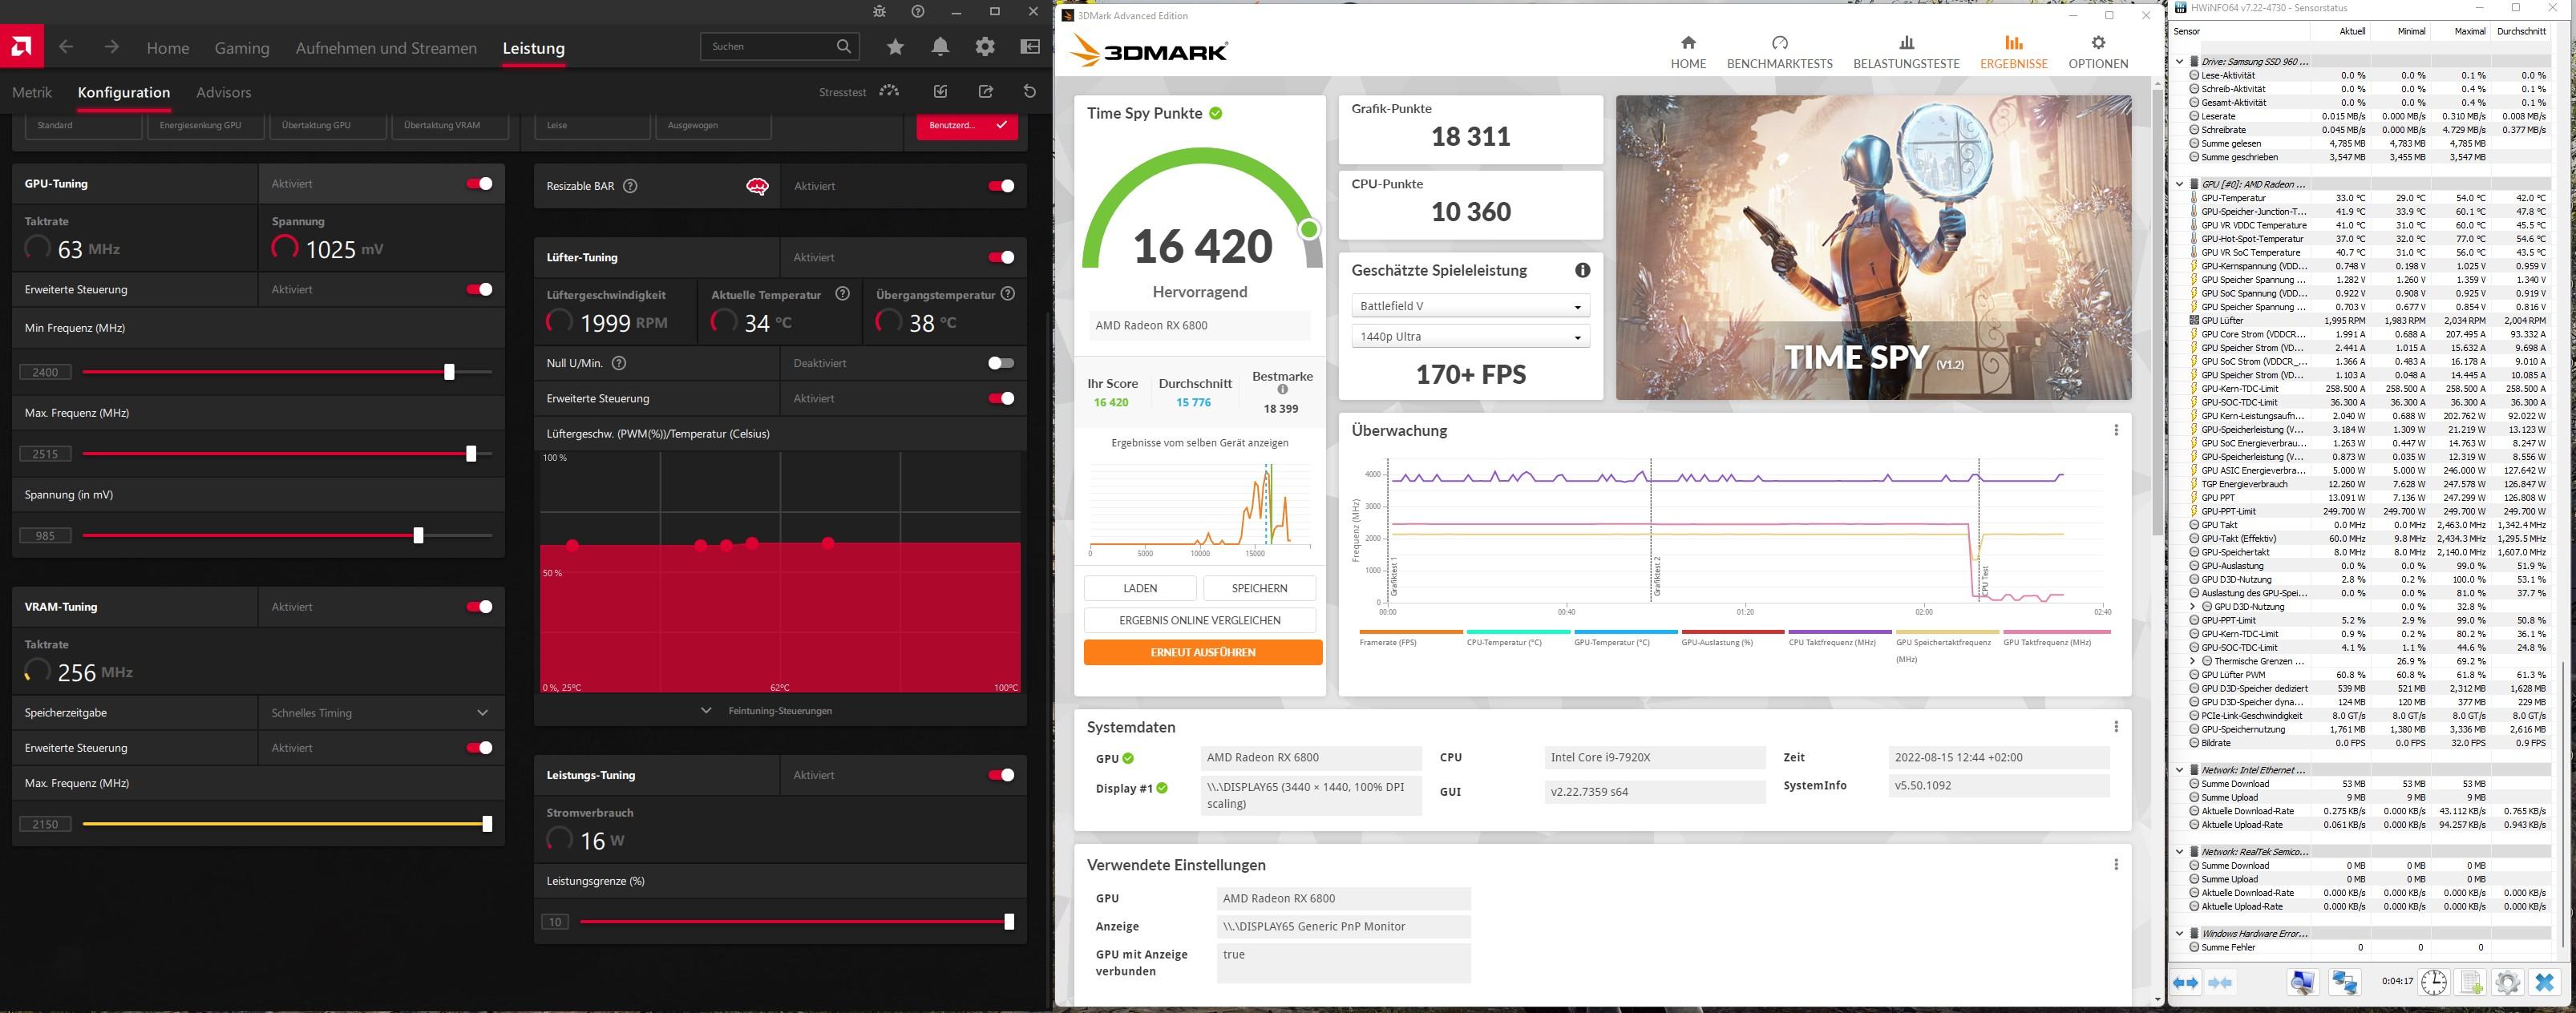Open Speicherzeitgabe Schnelles Timing dropdown
The width and height of the screenshot is (2576, 1013).
click(381, 713)
